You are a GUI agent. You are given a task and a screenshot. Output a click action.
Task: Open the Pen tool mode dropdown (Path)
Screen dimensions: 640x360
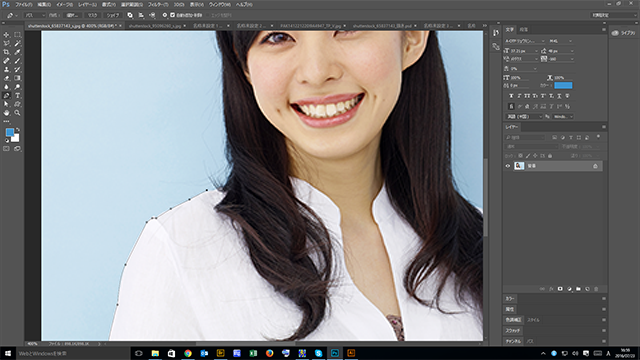(x=34, y=15)
